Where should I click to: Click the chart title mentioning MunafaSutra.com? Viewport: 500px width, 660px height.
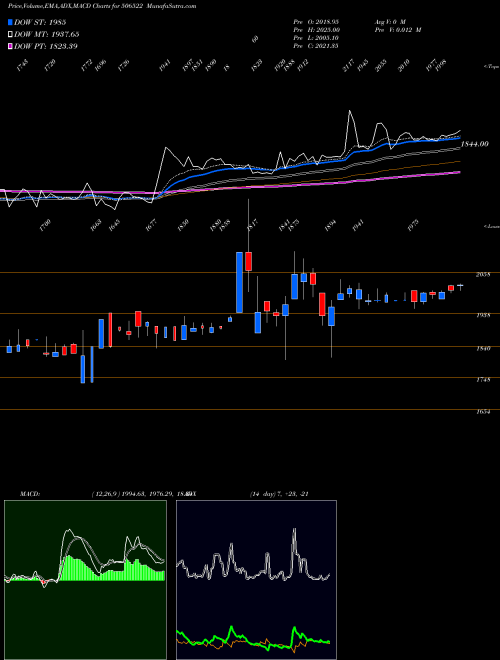pyautogui.click(x=102, y=6)
